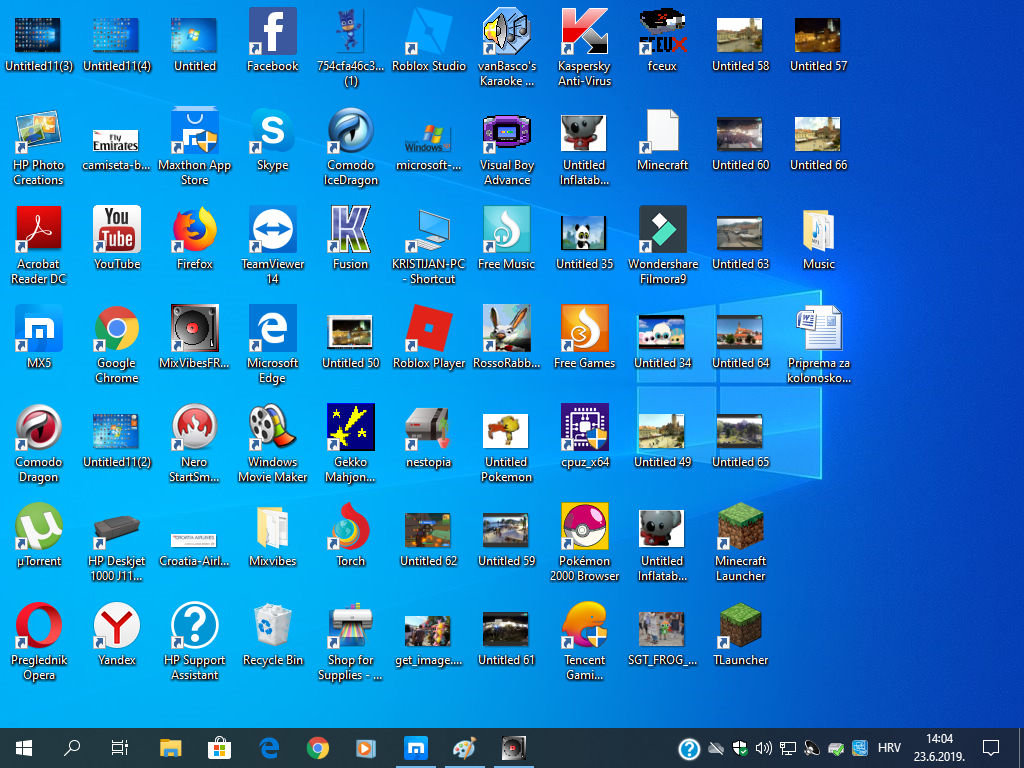1024x768 pixels.
Task: Open Google Chrome from the taskbar
Action: tap(317, 747)
